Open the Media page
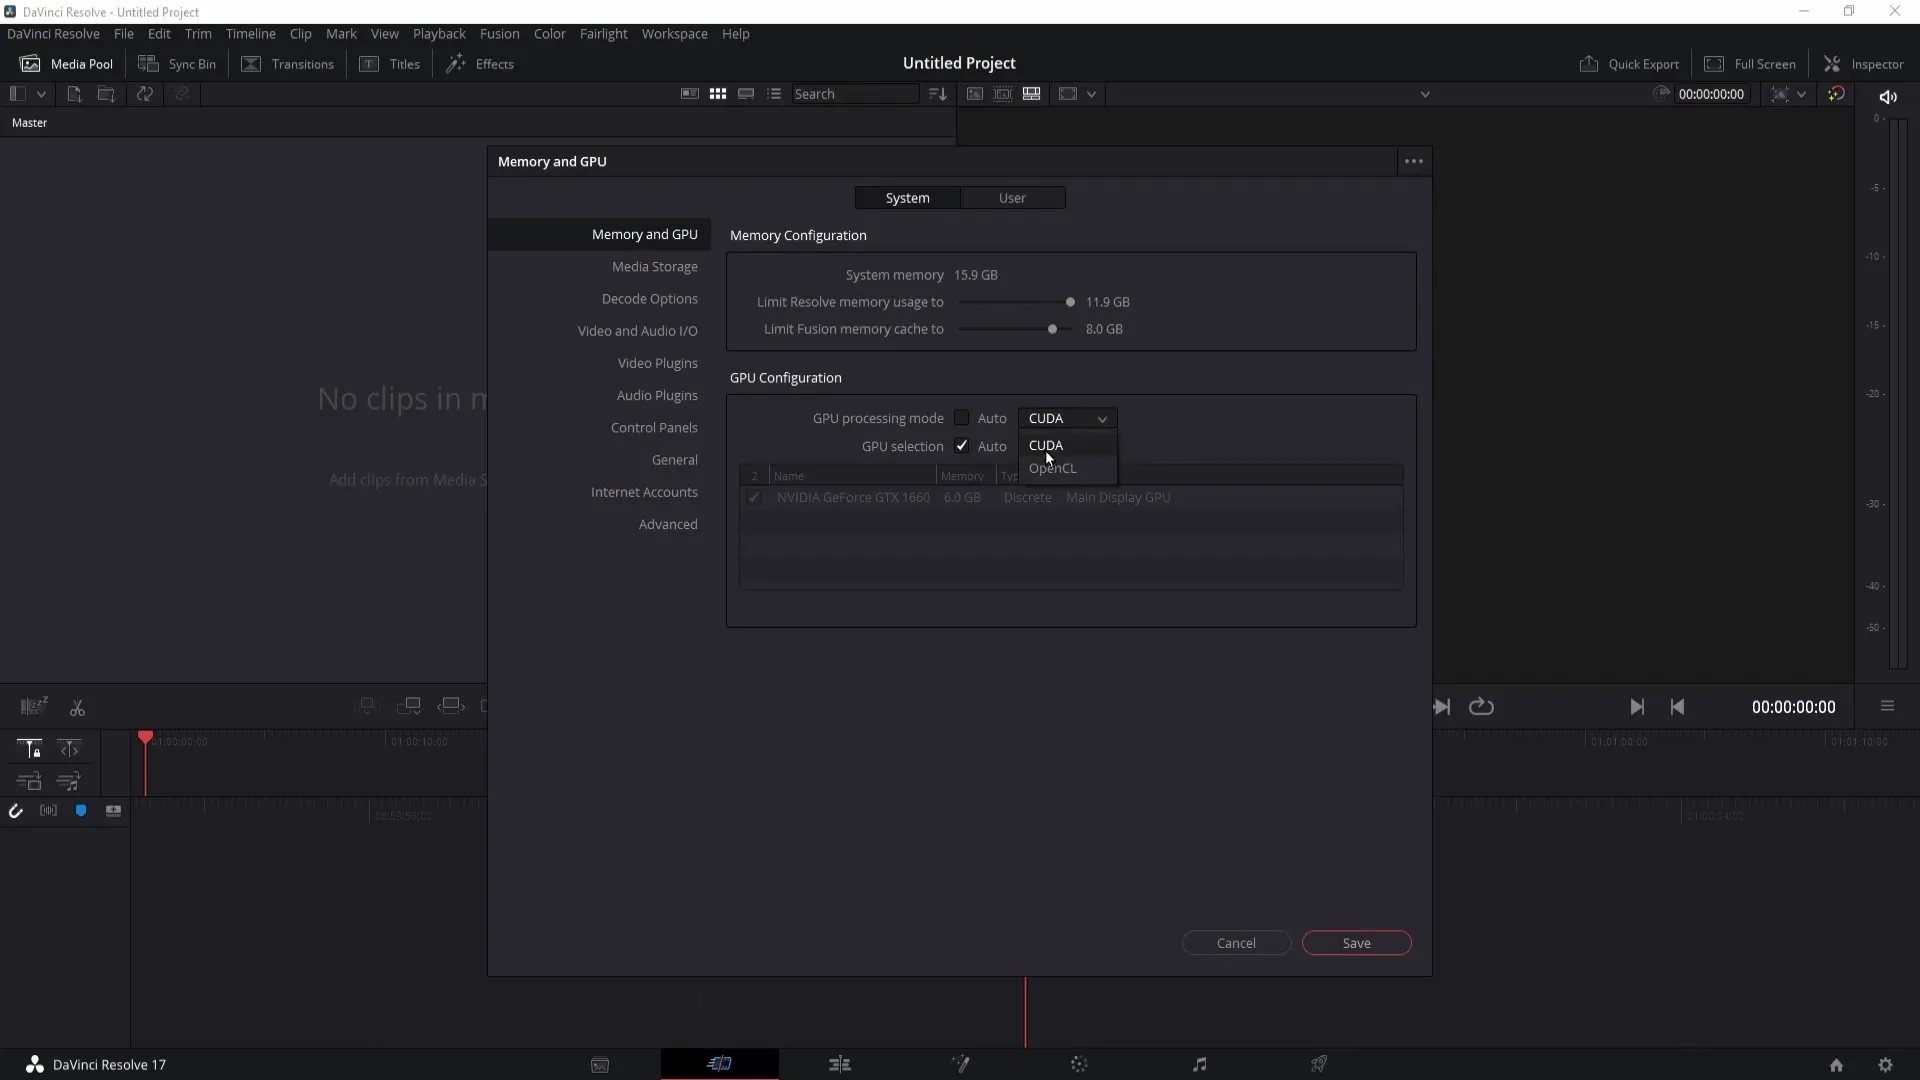This screenshot has width=1920, height=1080. [x=600, y=1065]
